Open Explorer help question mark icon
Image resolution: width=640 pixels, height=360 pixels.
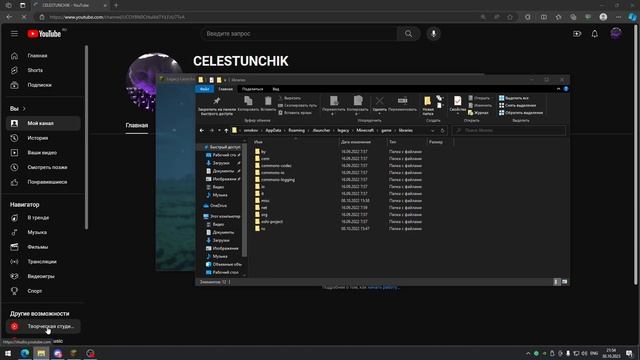(x=566, y=89)
